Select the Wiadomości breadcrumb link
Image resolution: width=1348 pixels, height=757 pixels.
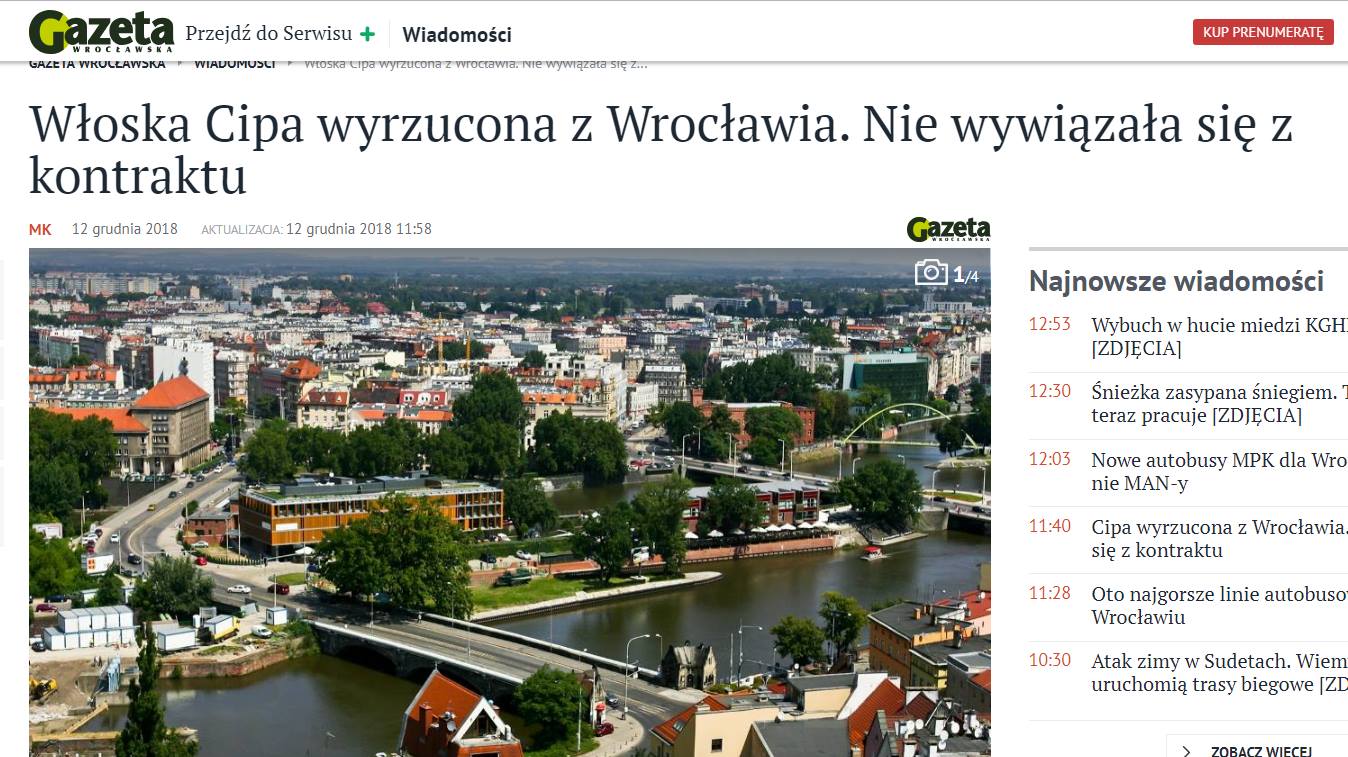point(234,64)
